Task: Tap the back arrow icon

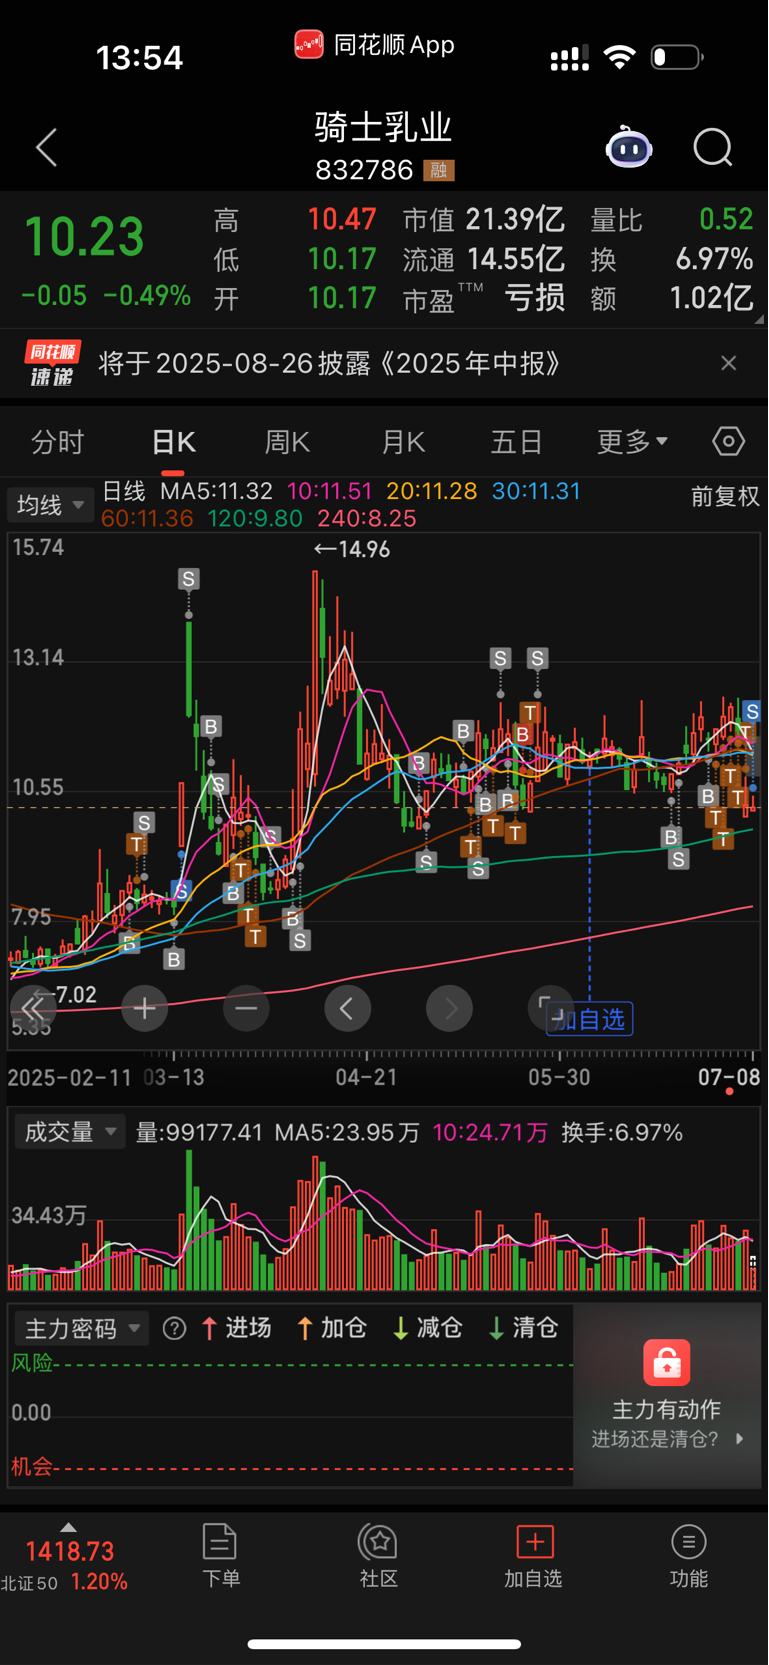Action: pos(46,148)
